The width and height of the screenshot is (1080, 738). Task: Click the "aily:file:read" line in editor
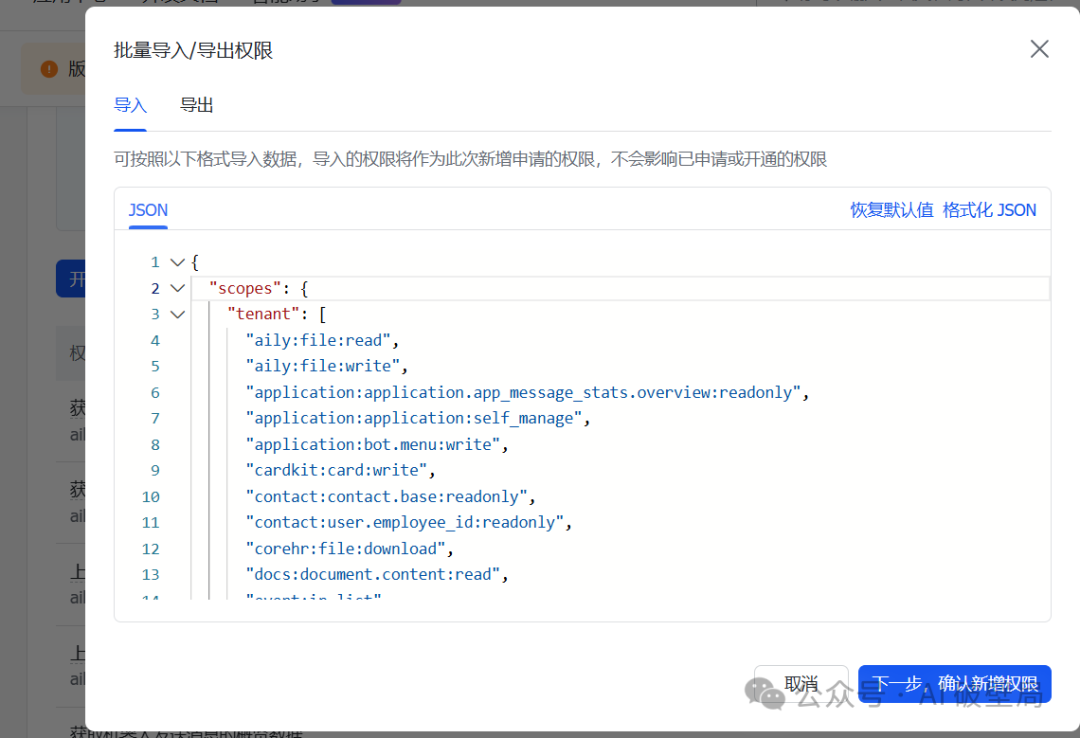pos(322,340)
